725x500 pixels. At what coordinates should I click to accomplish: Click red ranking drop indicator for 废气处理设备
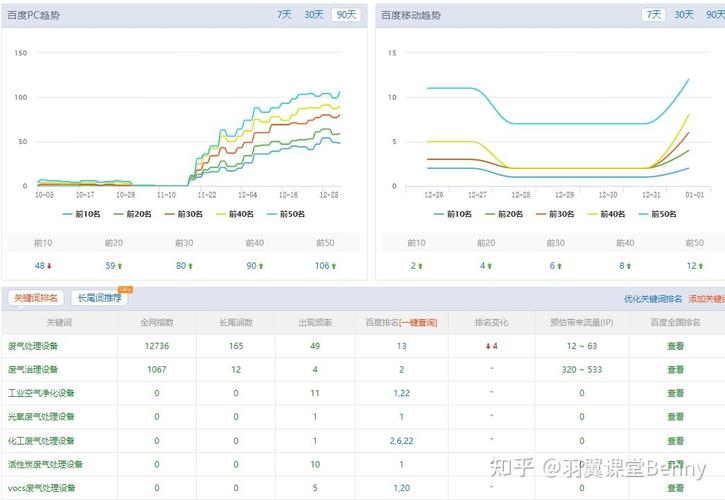click(x=490, y=346)
